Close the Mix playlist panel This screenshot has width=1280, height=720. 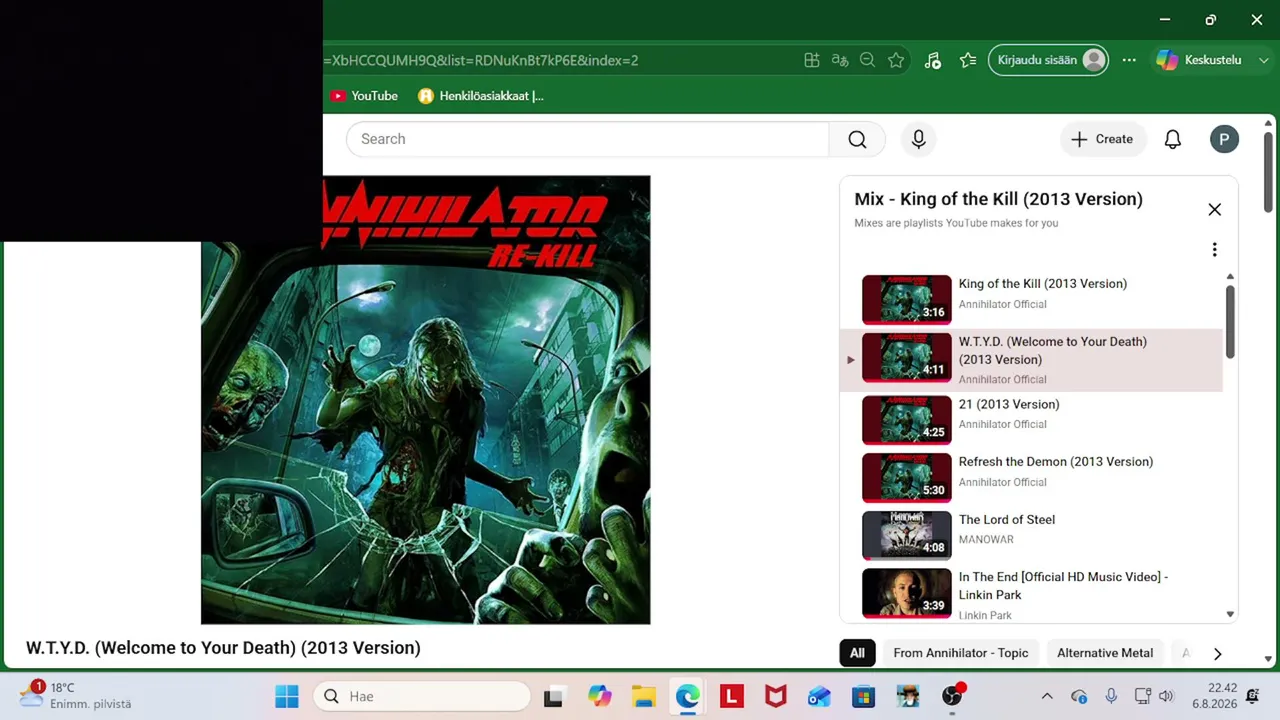[x=1214, y=209]
